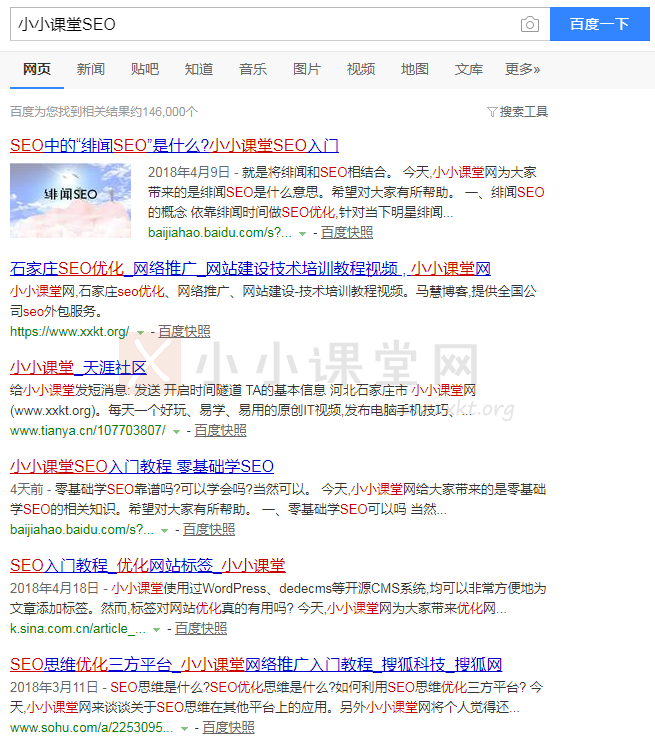Image resolution: width=655 pixels, height=741 pixels.
Task: Open 百度快照 for the xxkt.org result
Action: [x=184, y=332]
